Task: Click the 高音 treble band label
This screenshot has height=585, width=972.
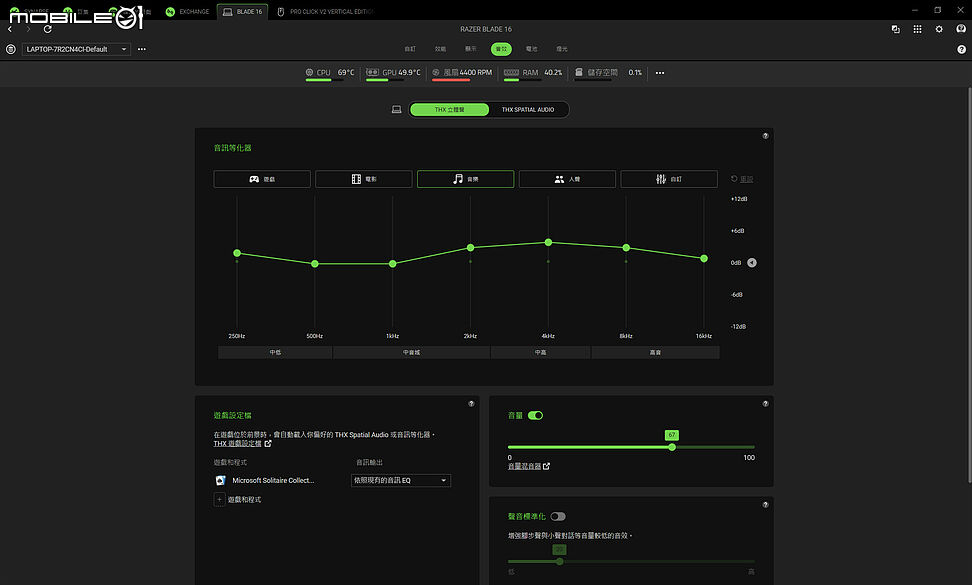Action: [x=655, y=353]
